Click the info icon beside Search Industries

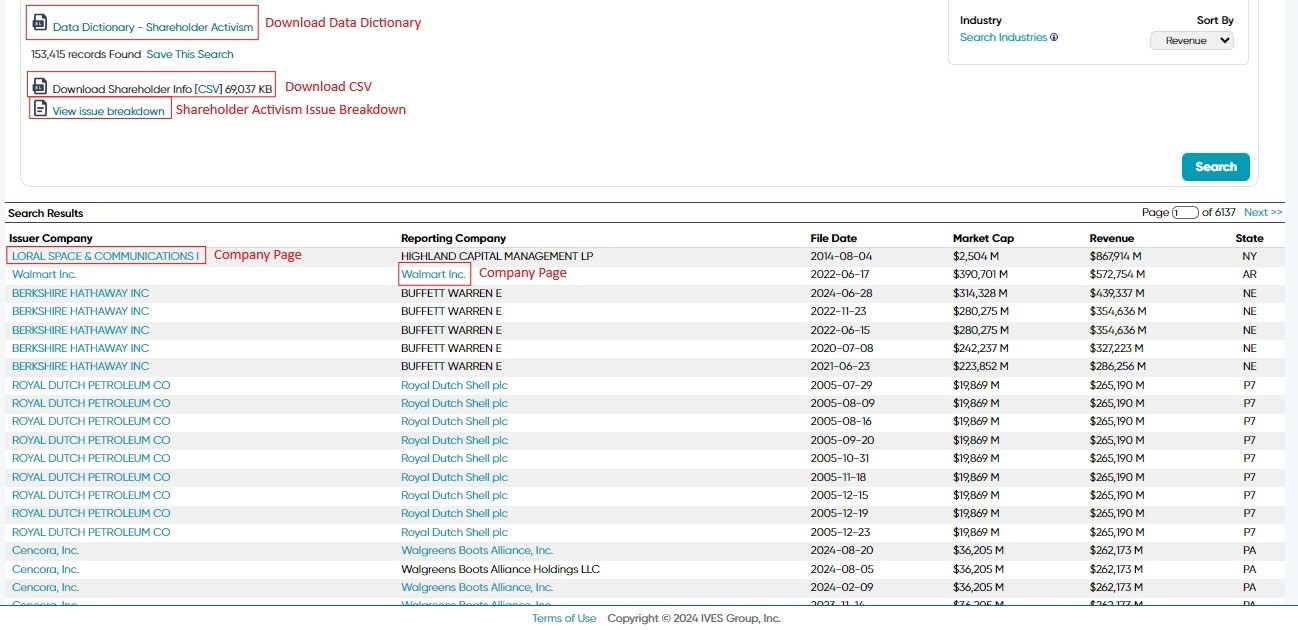(x=1054, y=38)
